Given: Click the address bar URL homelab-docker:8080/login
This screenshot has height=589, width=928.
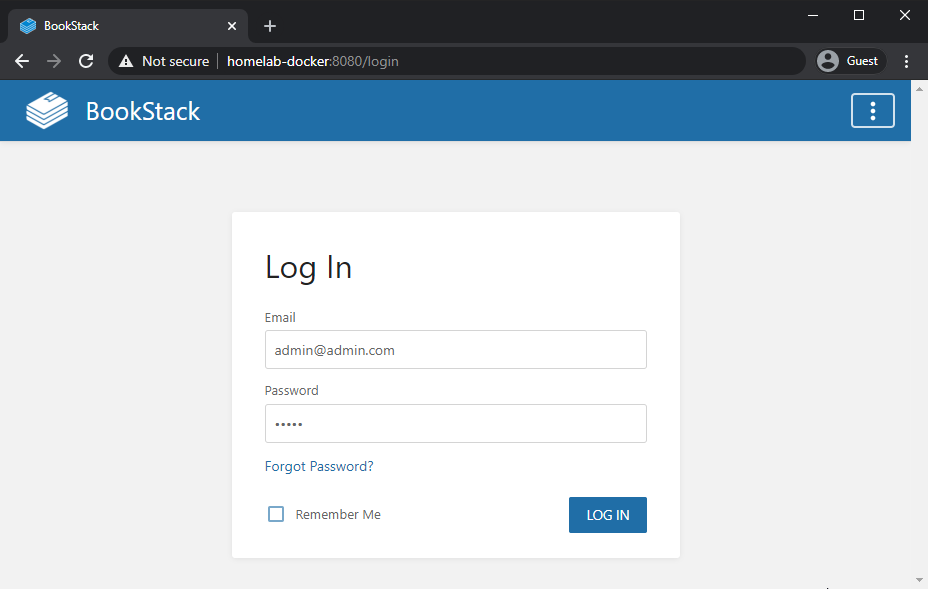Looking at the screenshot, I should pyautogui.click(x=312, y=61).
